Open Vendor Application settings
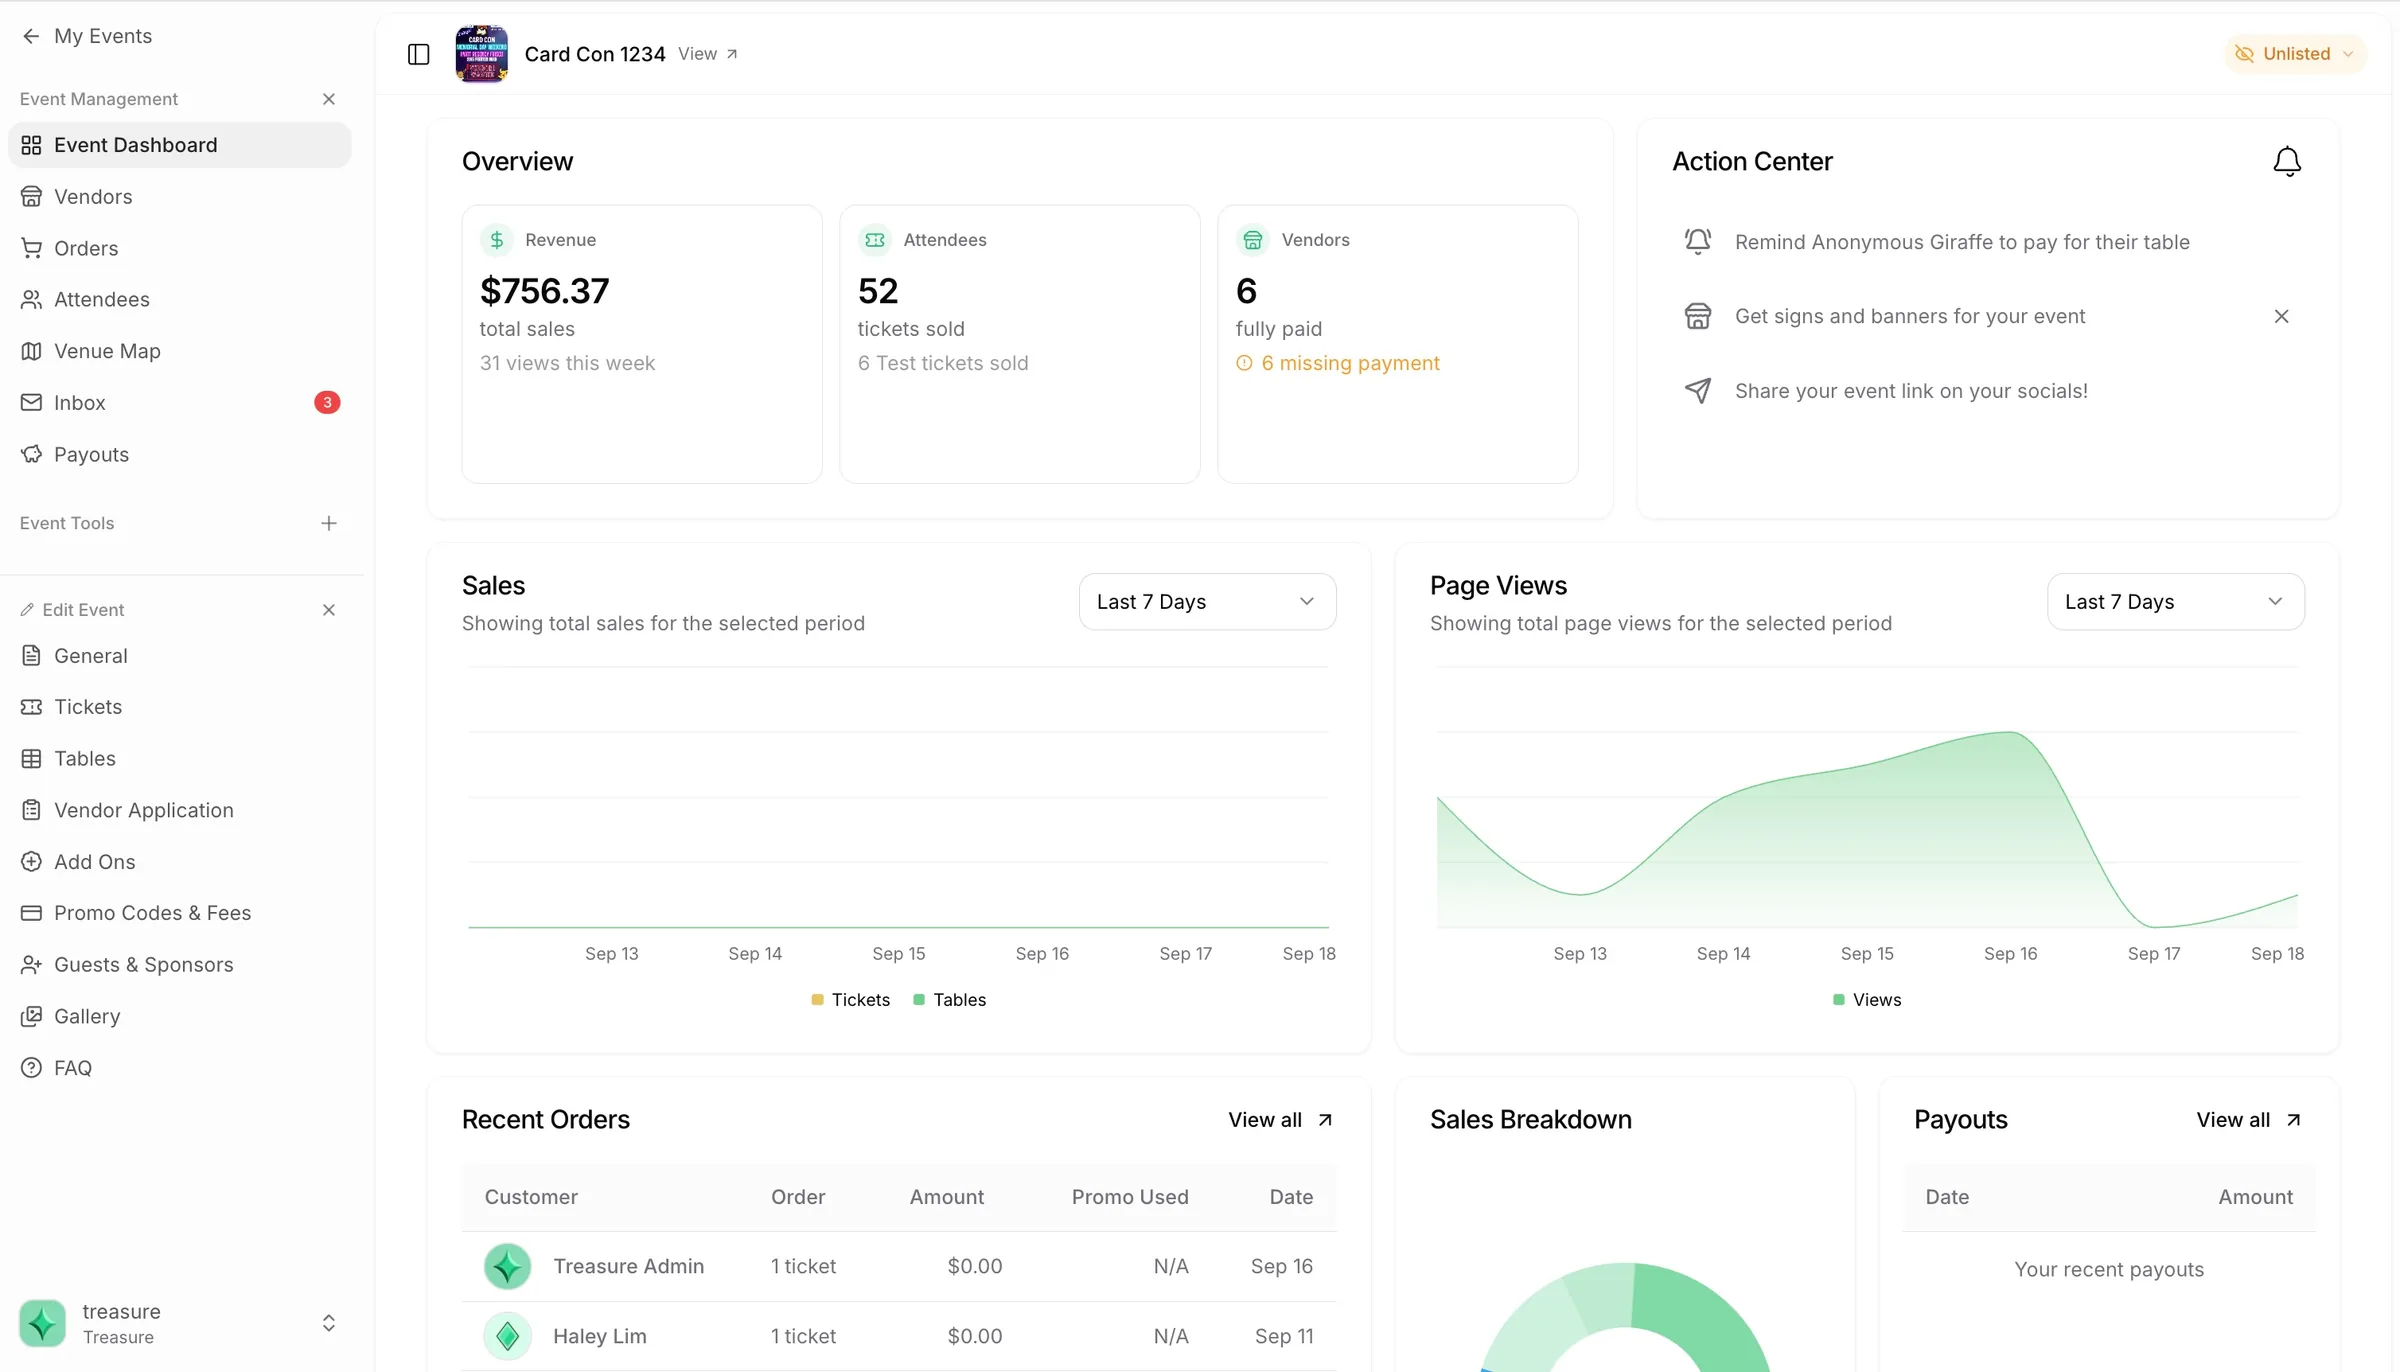Viewport: 2400px width, 1372px height. coord(180,810)
